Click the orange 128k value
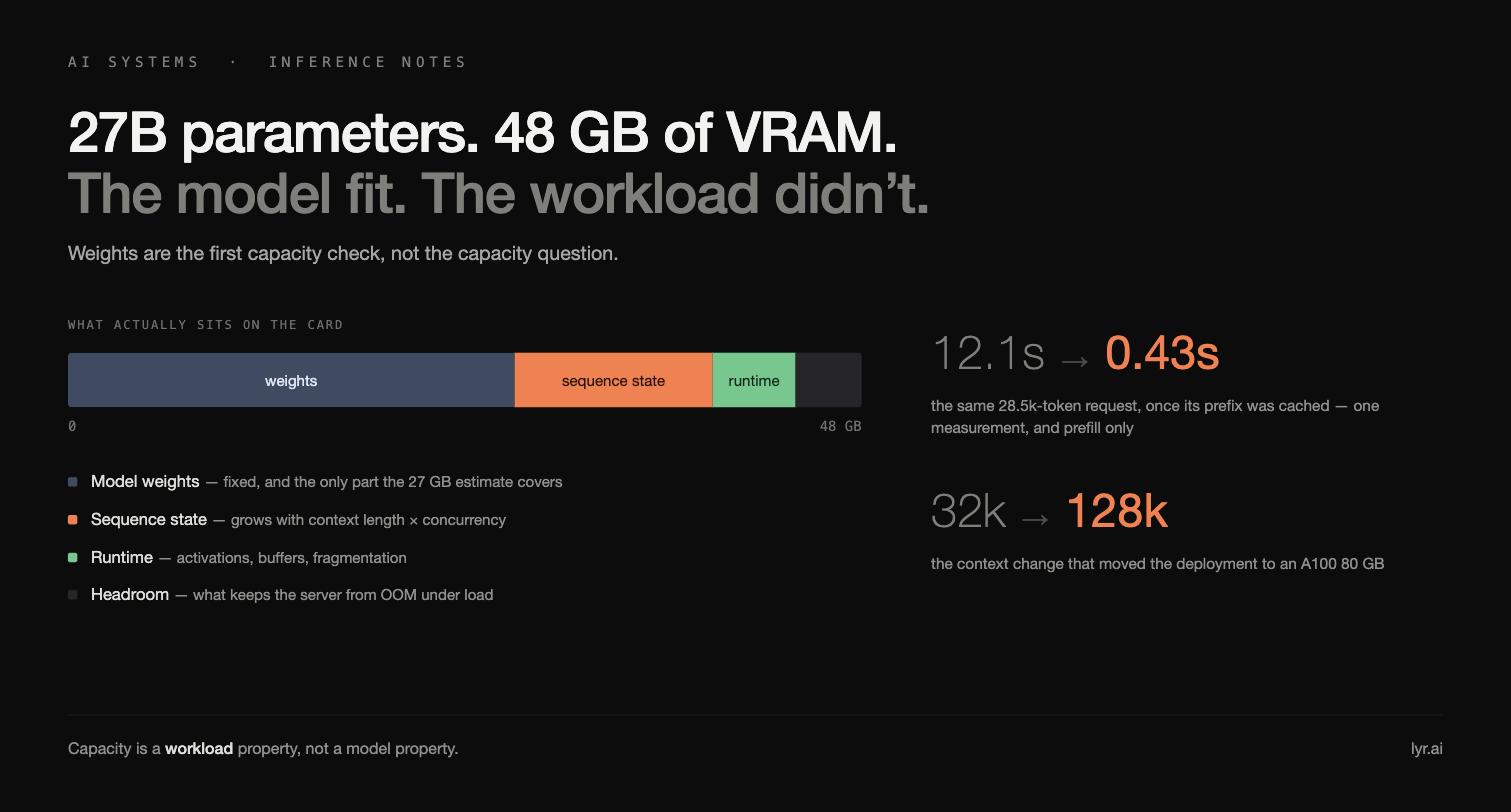 [1117, 511]
